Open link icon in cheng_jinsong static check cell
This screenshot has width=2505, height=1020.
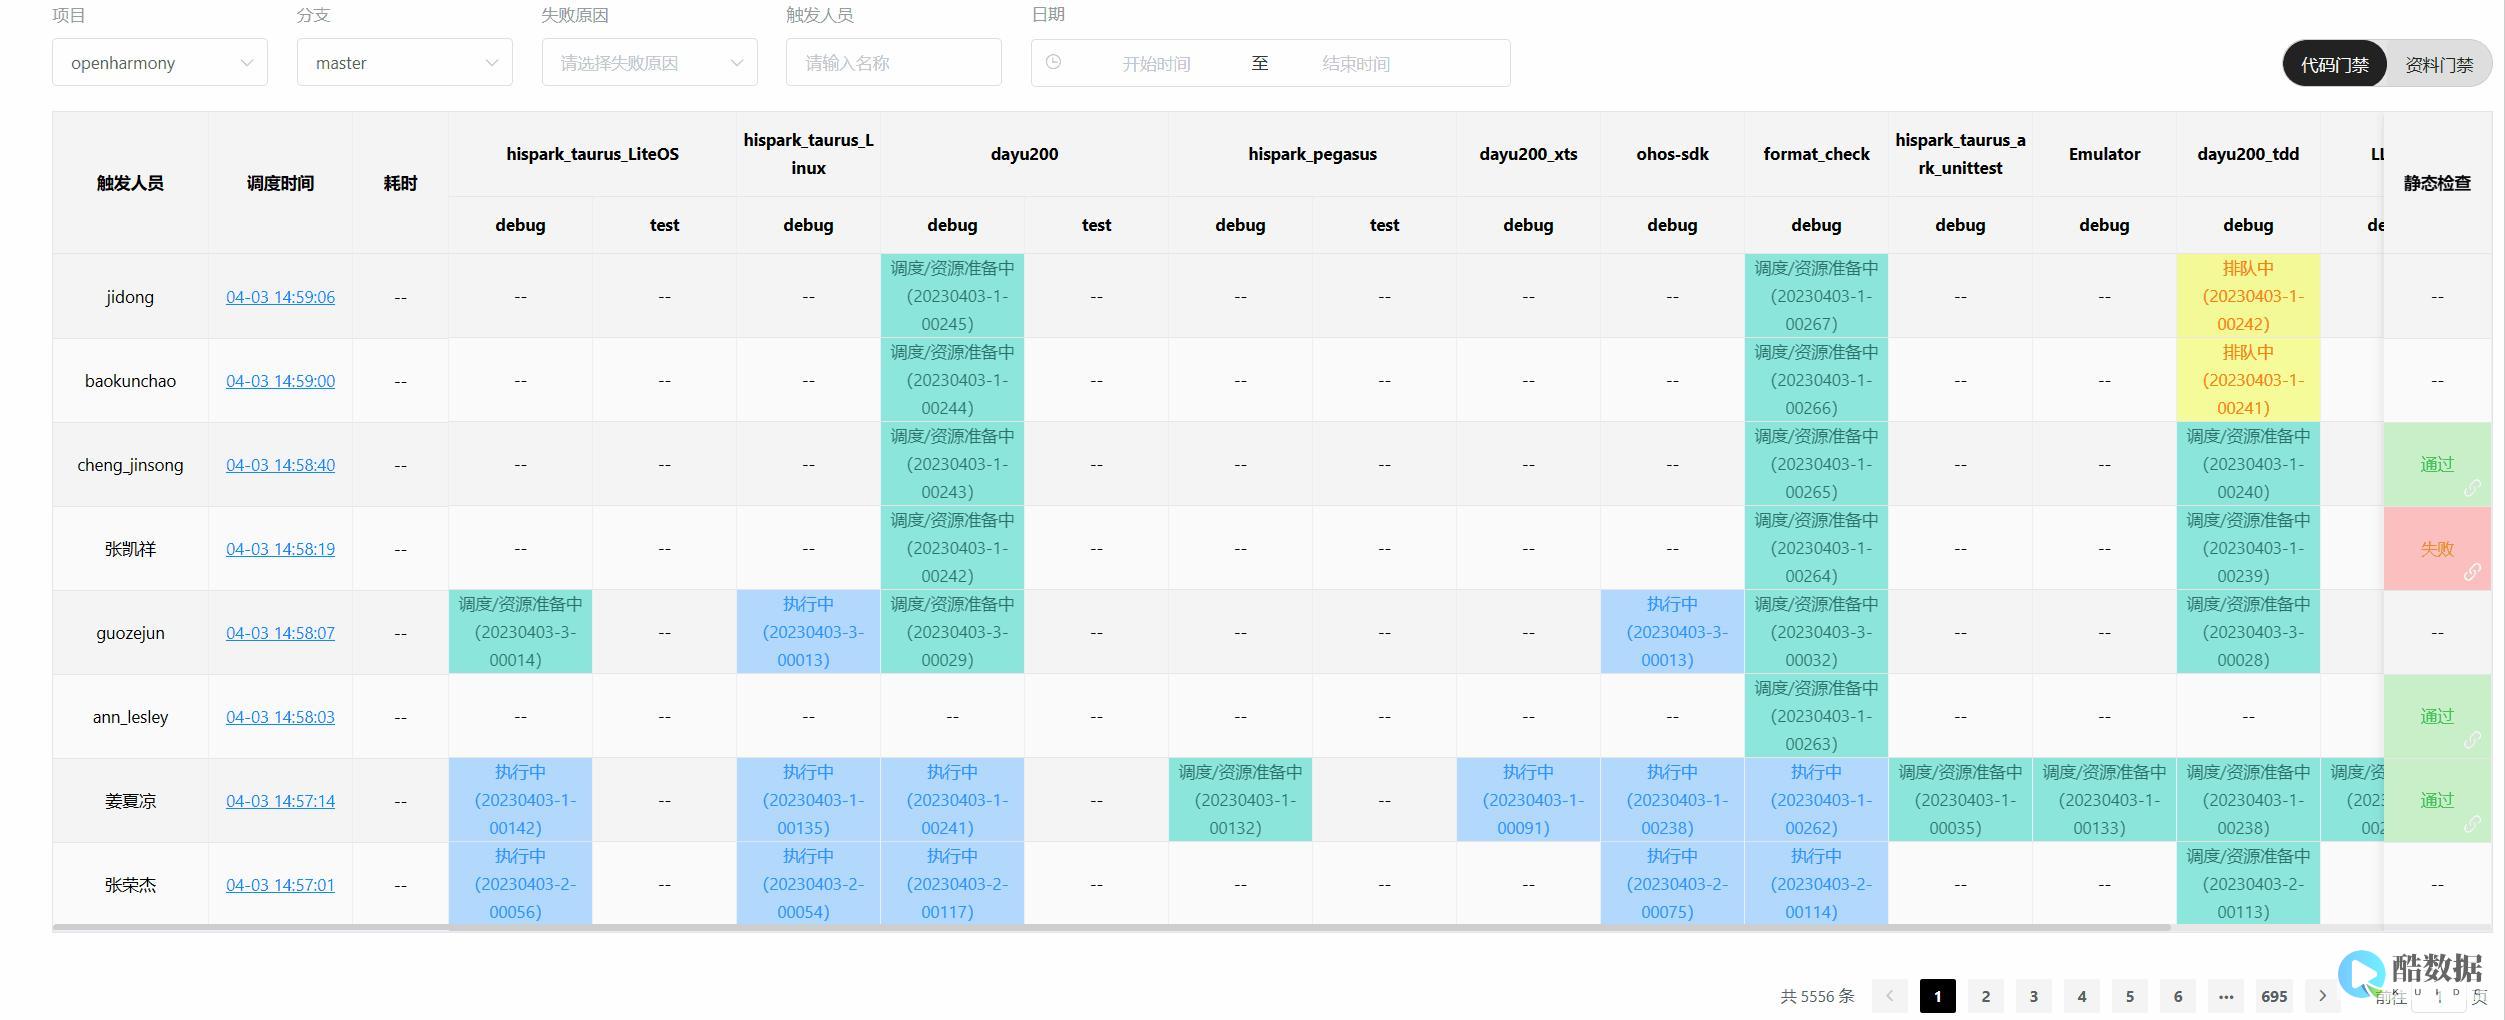[x=2472, y=488]
